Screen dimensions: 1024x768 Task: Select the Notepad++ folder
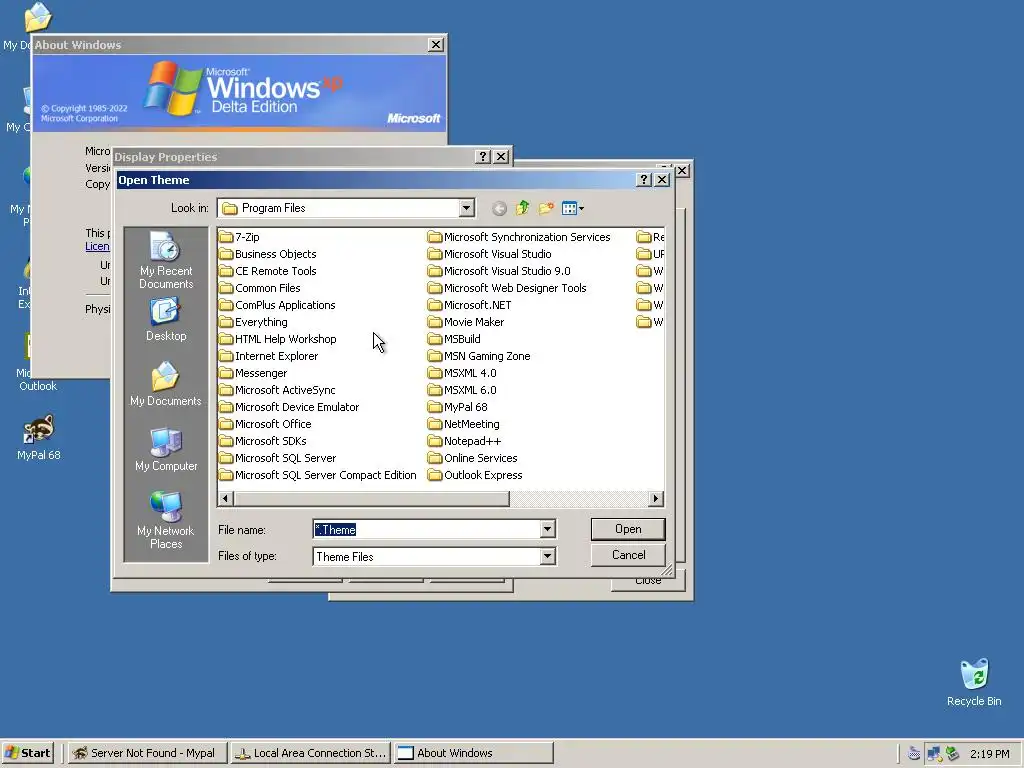[x=465, y=441]
